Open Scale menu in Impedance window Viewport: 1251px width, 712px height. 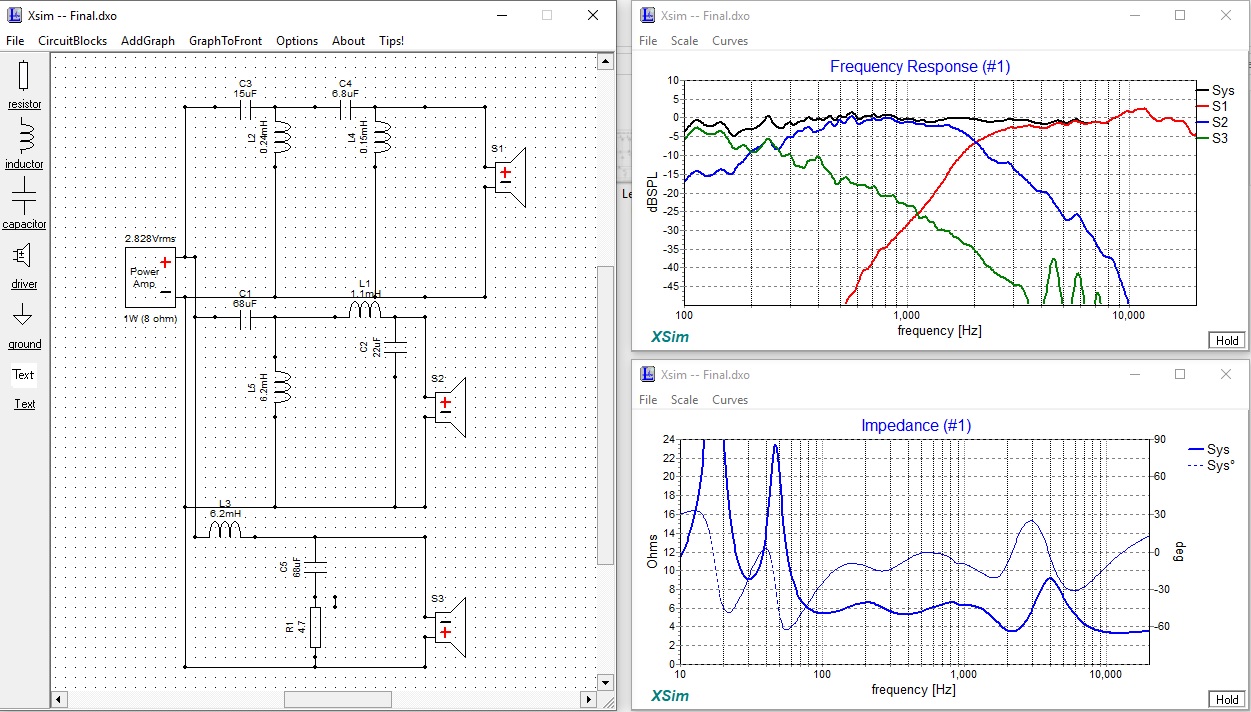(x=685, y=399)
